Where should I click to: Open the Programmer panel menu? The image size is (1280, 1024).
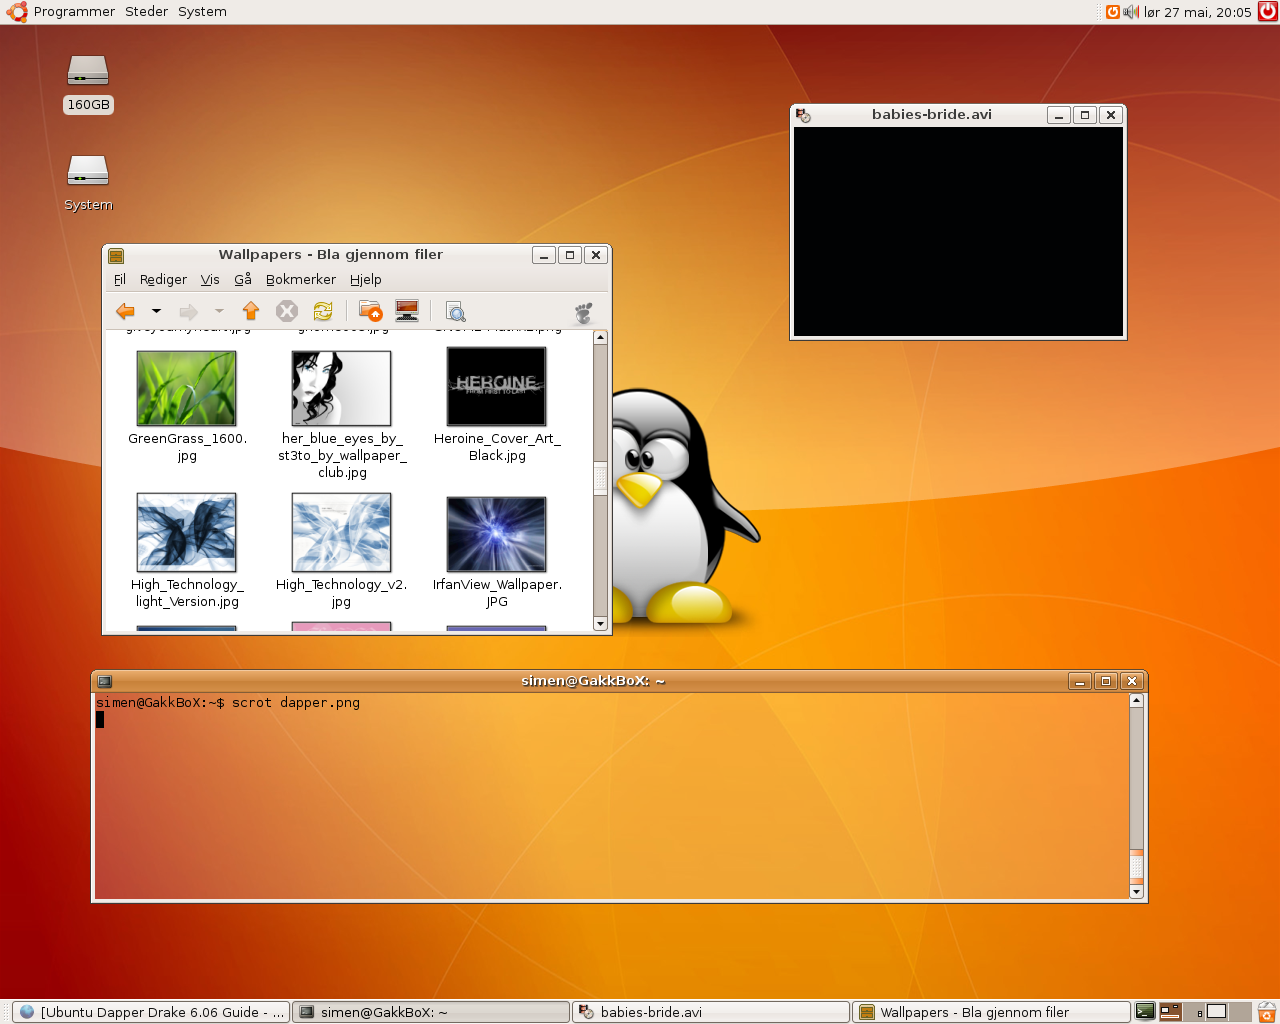coord(74,12)
